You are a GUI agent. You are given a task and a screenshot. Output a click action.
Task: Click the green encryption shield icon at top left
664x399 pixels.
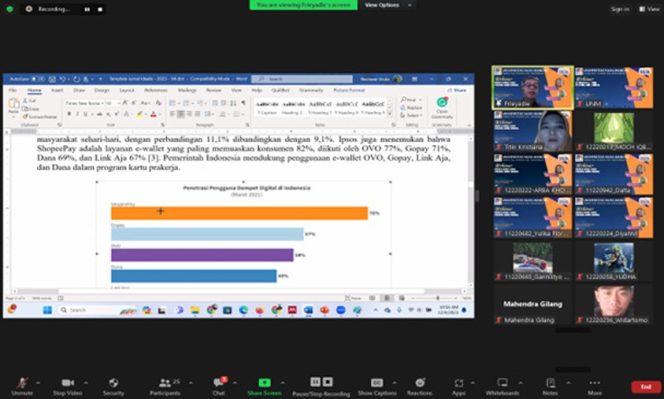(10, 9)
